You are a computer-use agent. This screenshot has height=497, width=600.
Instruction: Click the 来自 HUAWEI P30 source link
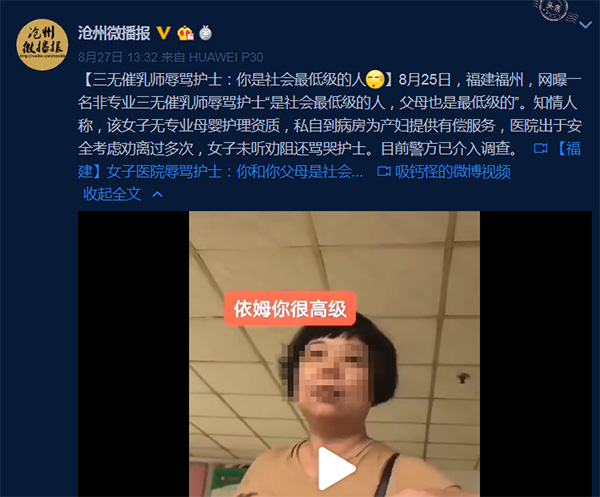[212, 57]
